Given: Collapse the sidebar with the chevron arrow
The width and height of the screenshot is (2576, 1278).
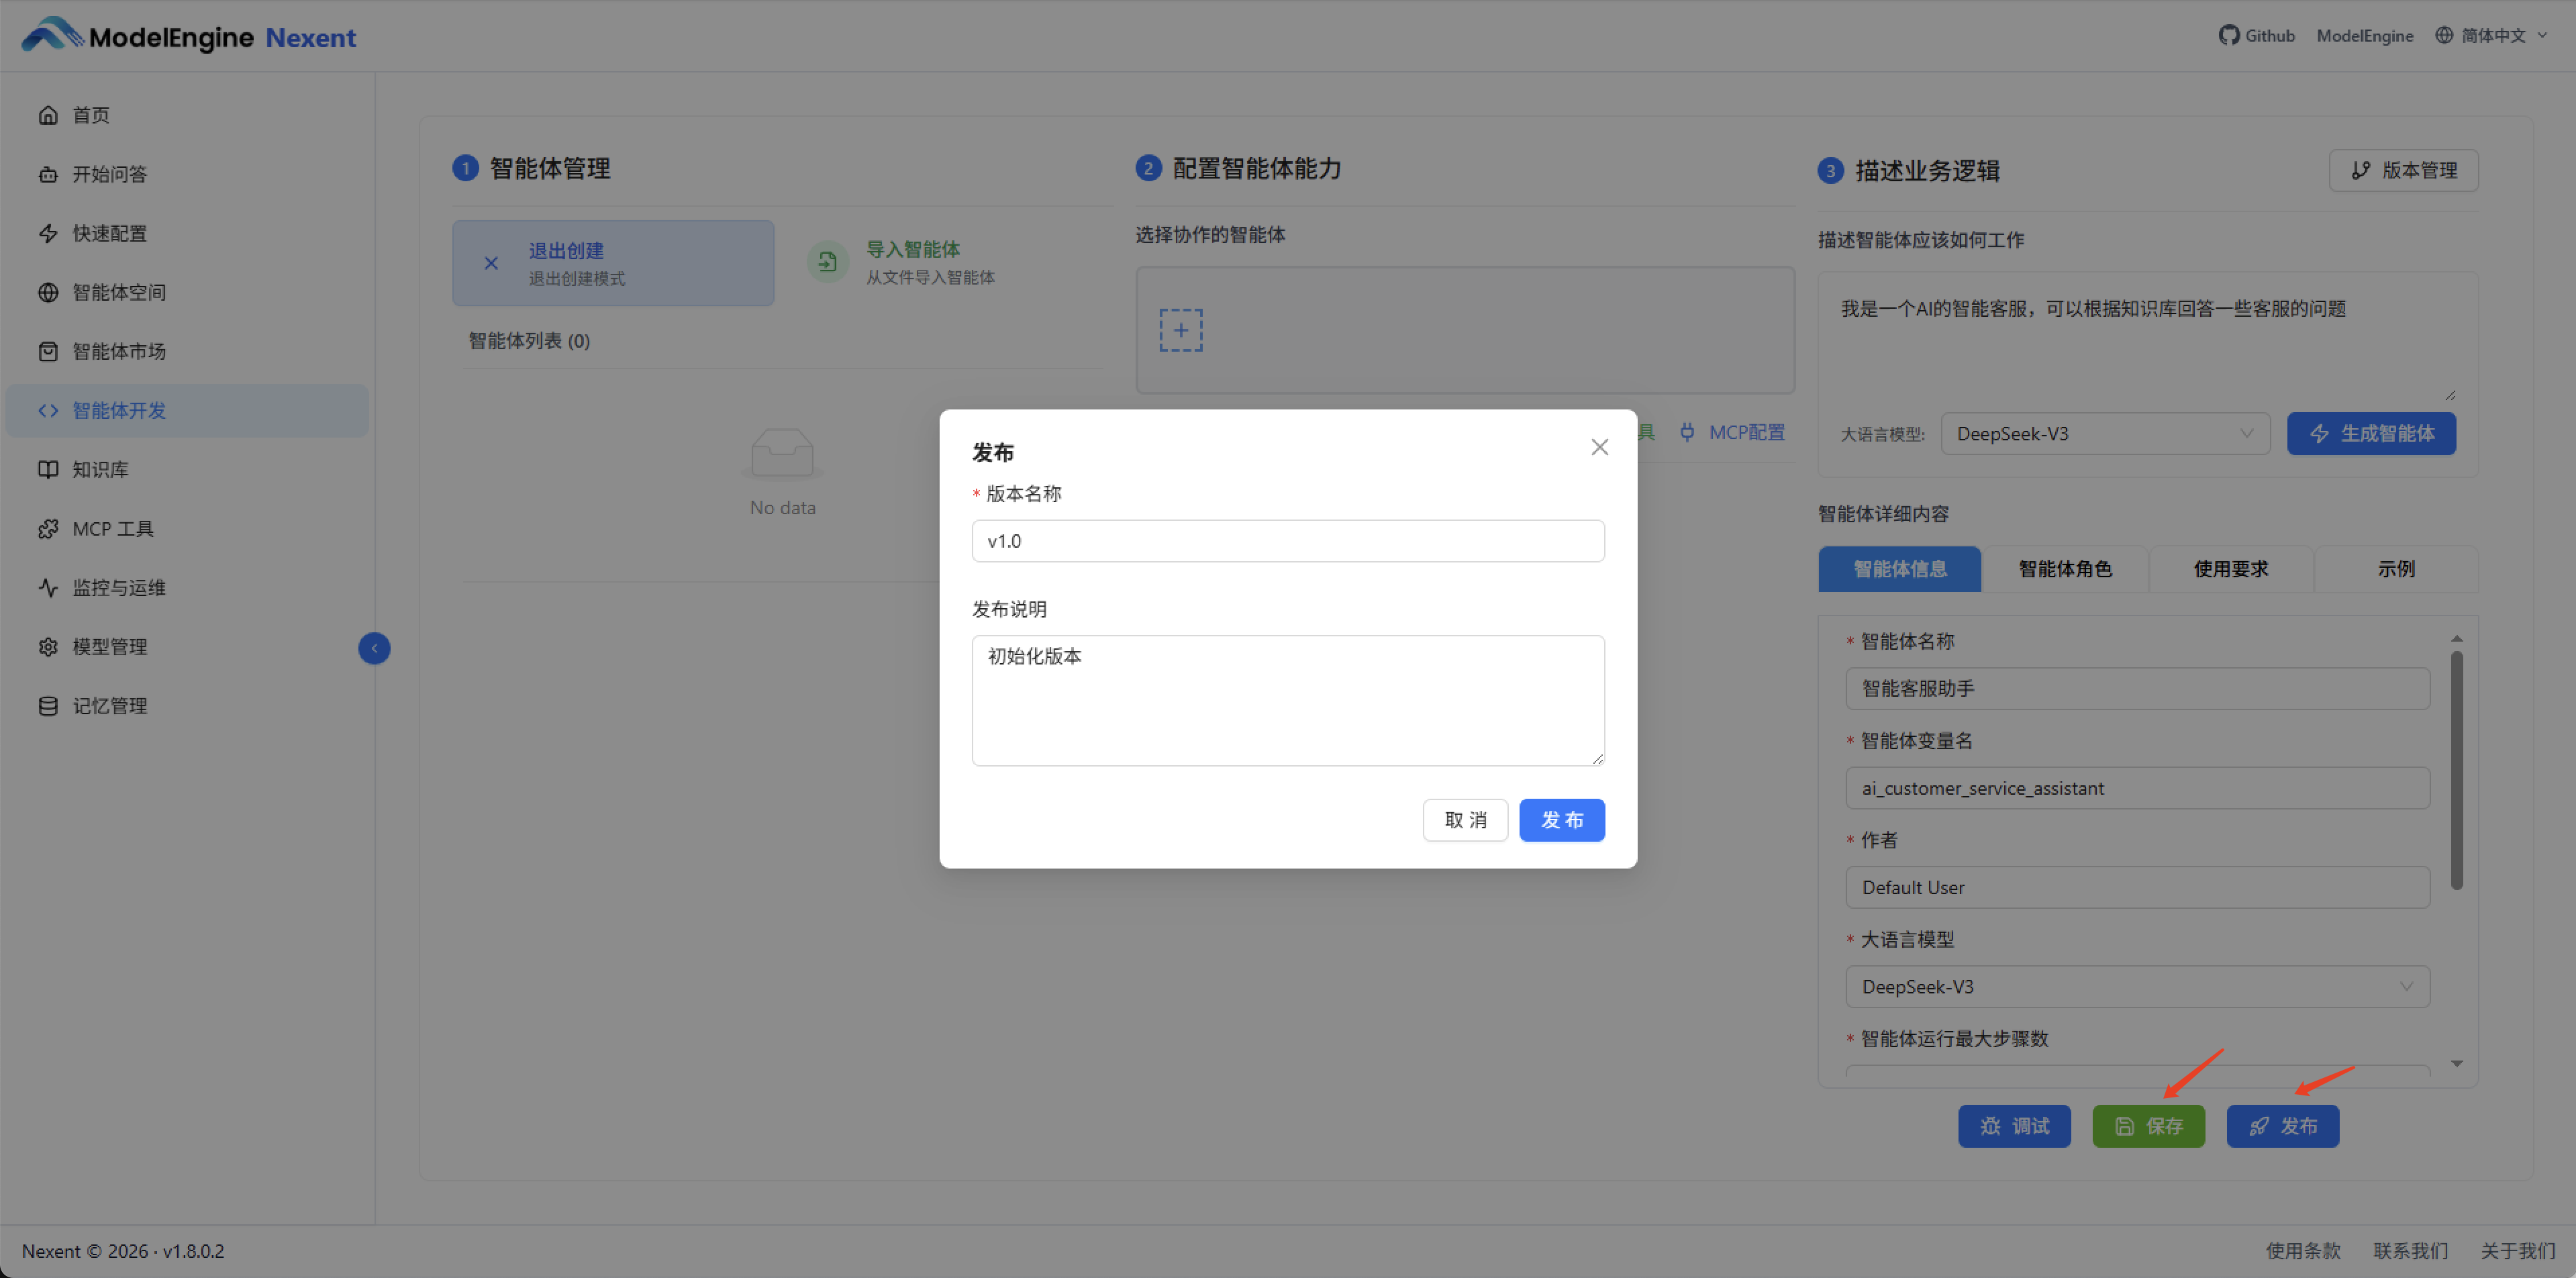Looking at the screenshot, I should coord(374,648).
